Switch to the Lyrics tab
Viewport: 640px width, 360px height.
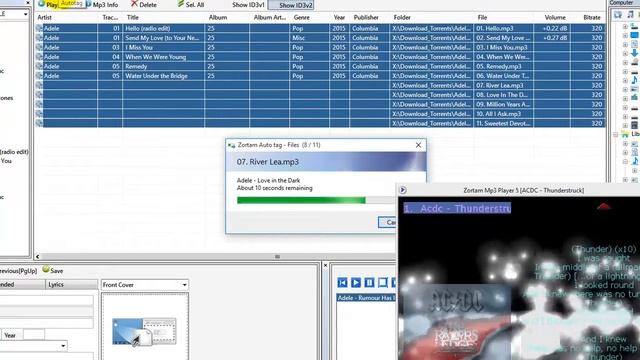71,284
